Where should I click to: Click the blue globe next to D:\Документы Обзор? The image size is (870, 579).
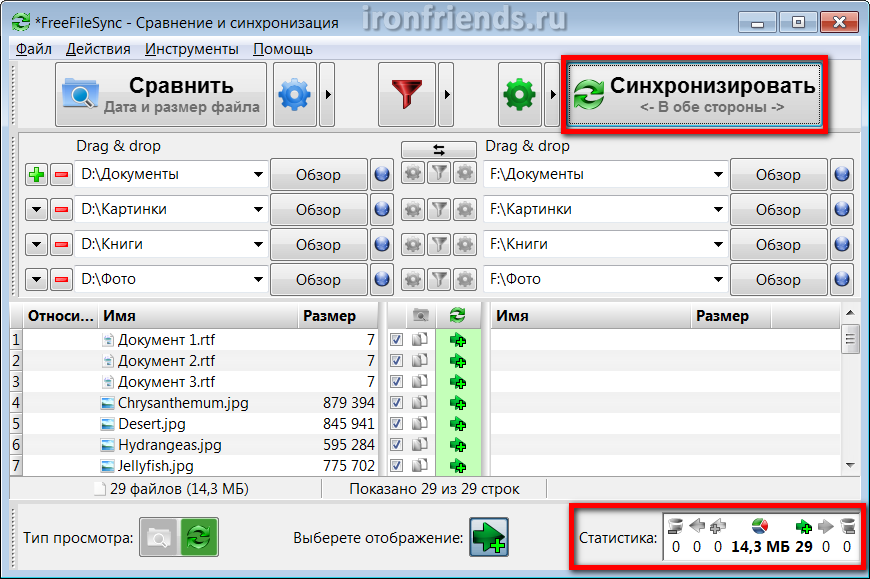pos(381,175)
